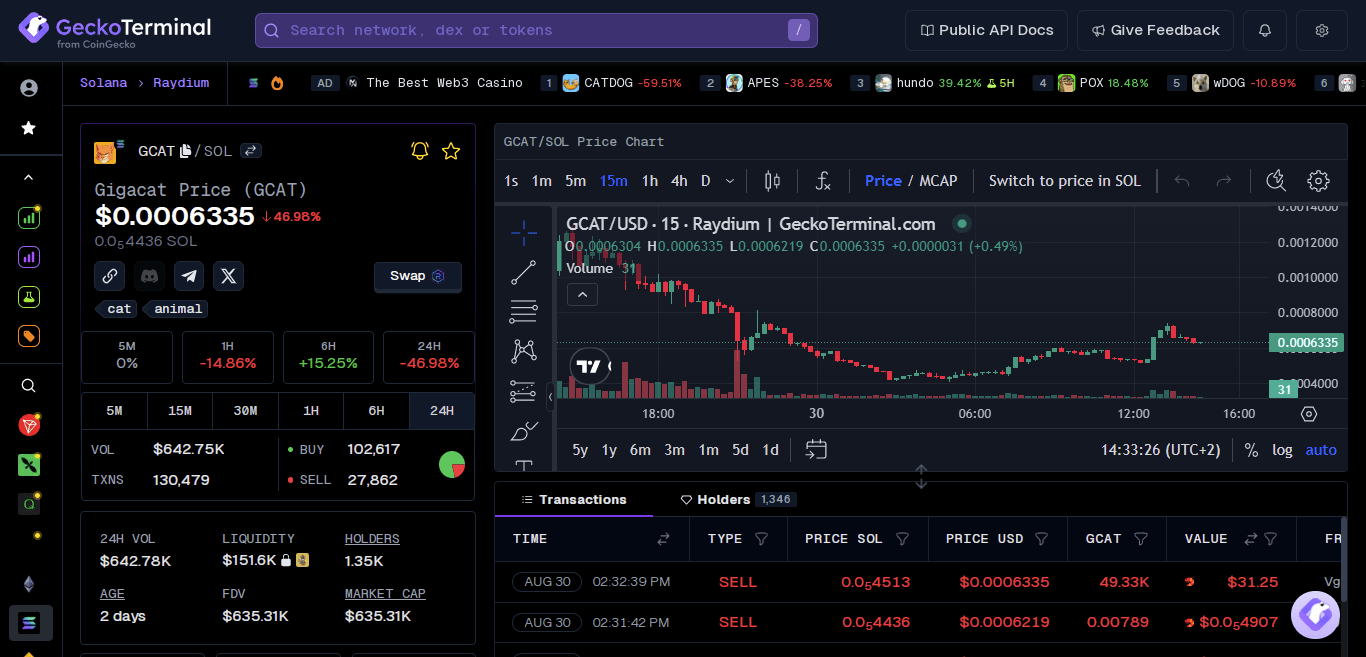Screen dimensions: 1366x657
Task: Switch chart to MCAP view
Action: click(x=939, y=181)
